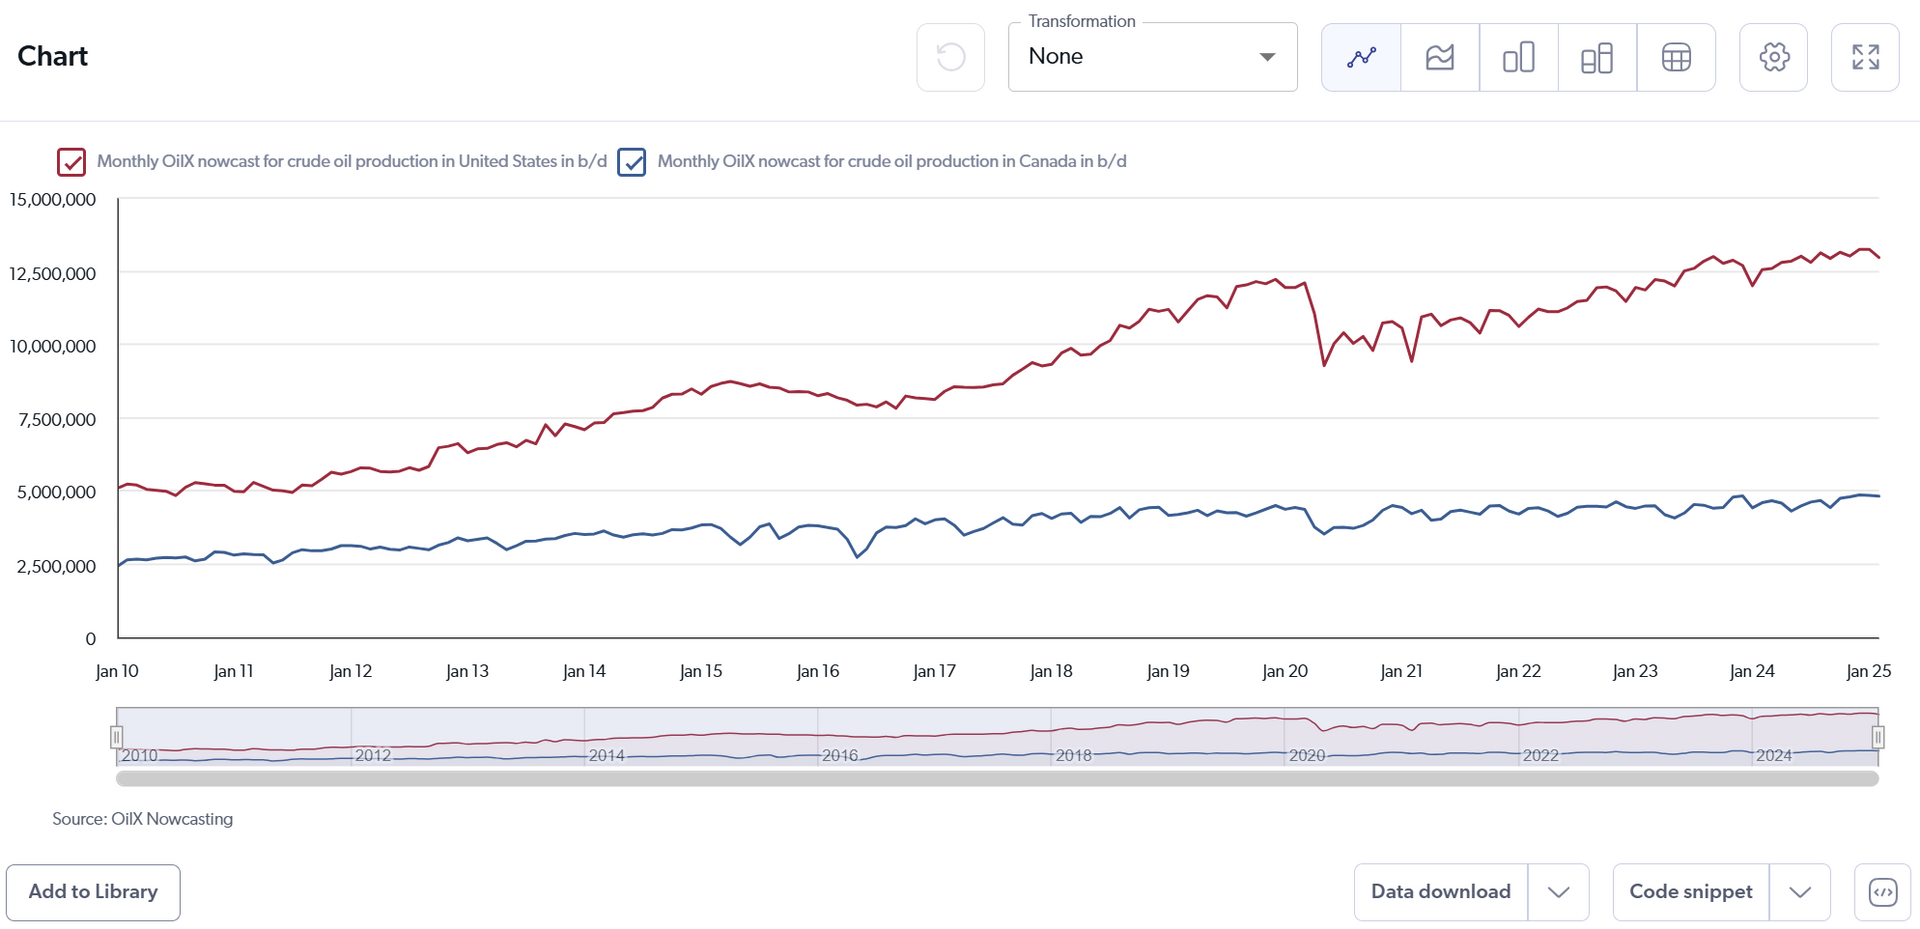Expand chart to fullscreen
1920x929 pixels.
point(1865,57)
